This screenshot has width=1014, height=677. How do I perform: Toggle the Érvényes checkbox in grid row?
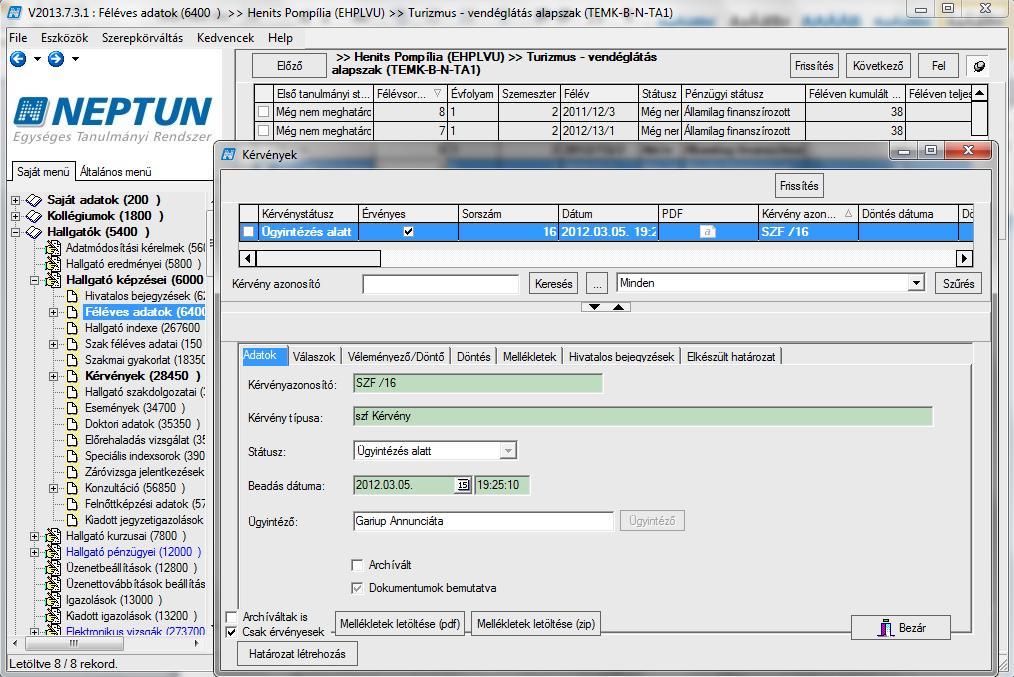pos(408,231)
